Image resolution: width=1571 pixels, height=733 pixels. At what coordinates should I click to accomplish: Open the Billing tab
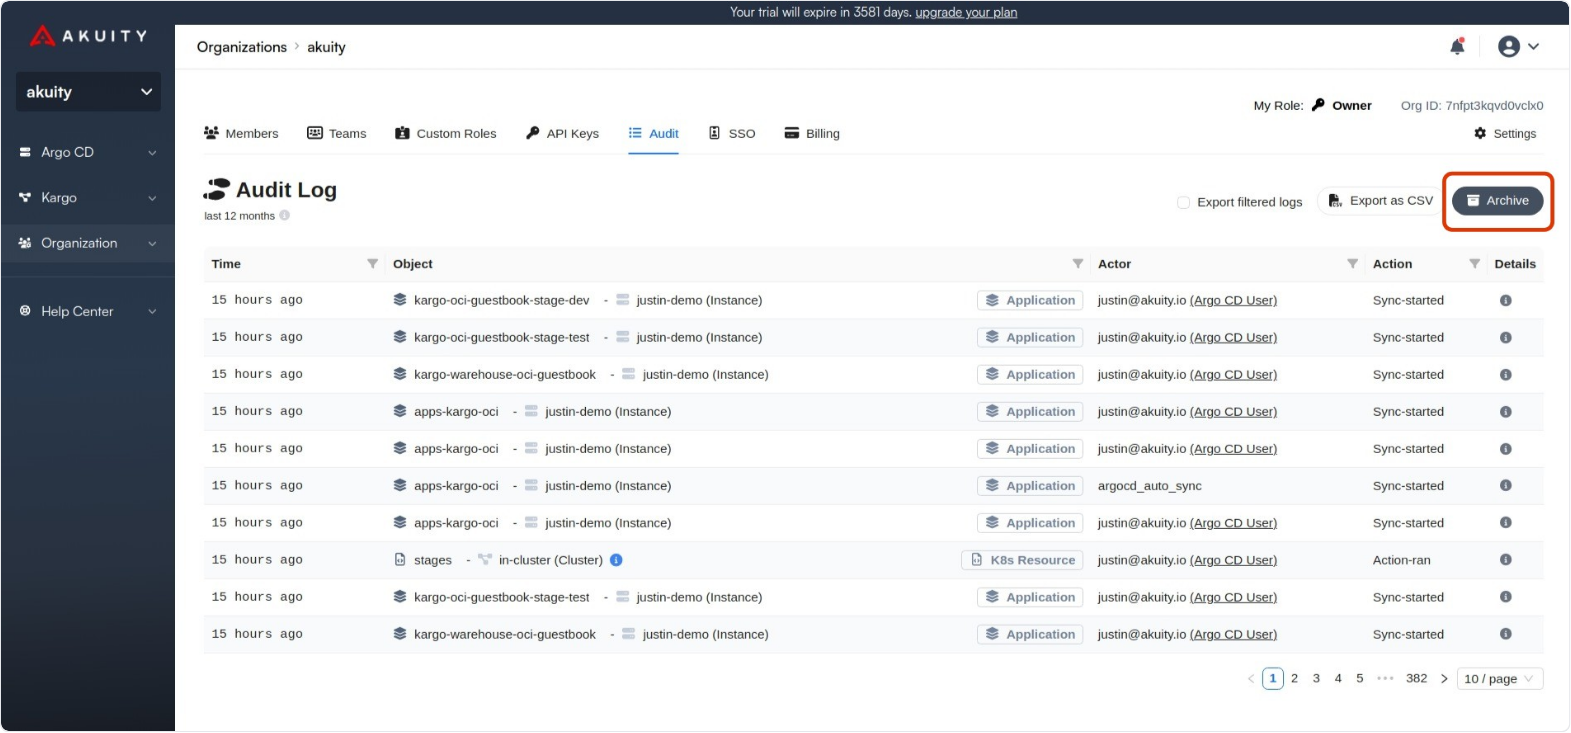tap(812, 133)
